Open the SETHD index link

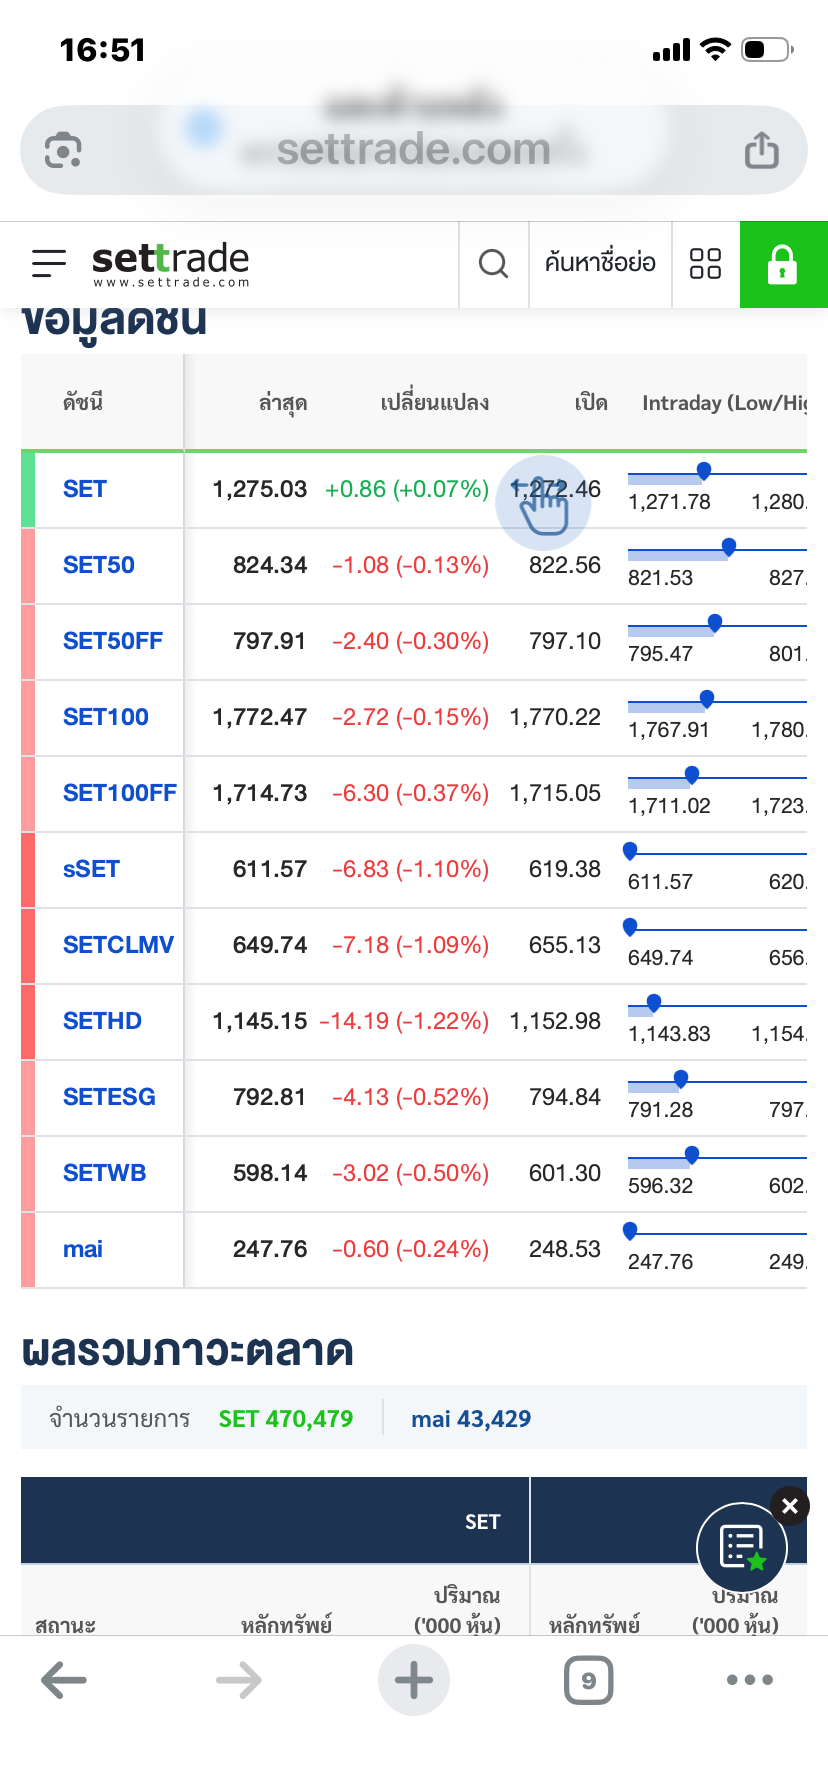(x=102, y=1022)
